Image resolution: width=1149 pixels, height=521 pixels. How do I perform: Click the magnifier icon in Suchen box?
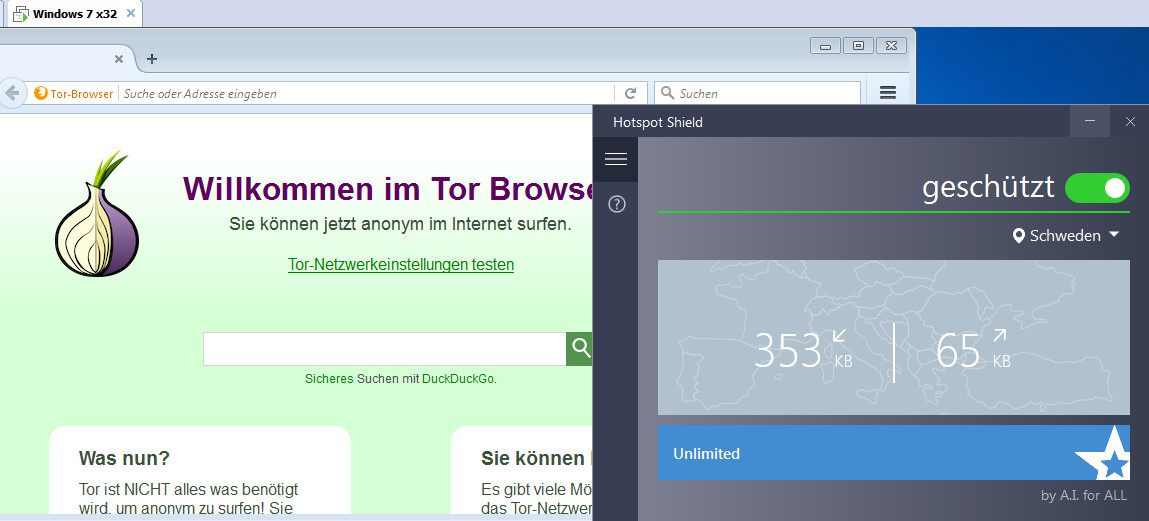667,93
